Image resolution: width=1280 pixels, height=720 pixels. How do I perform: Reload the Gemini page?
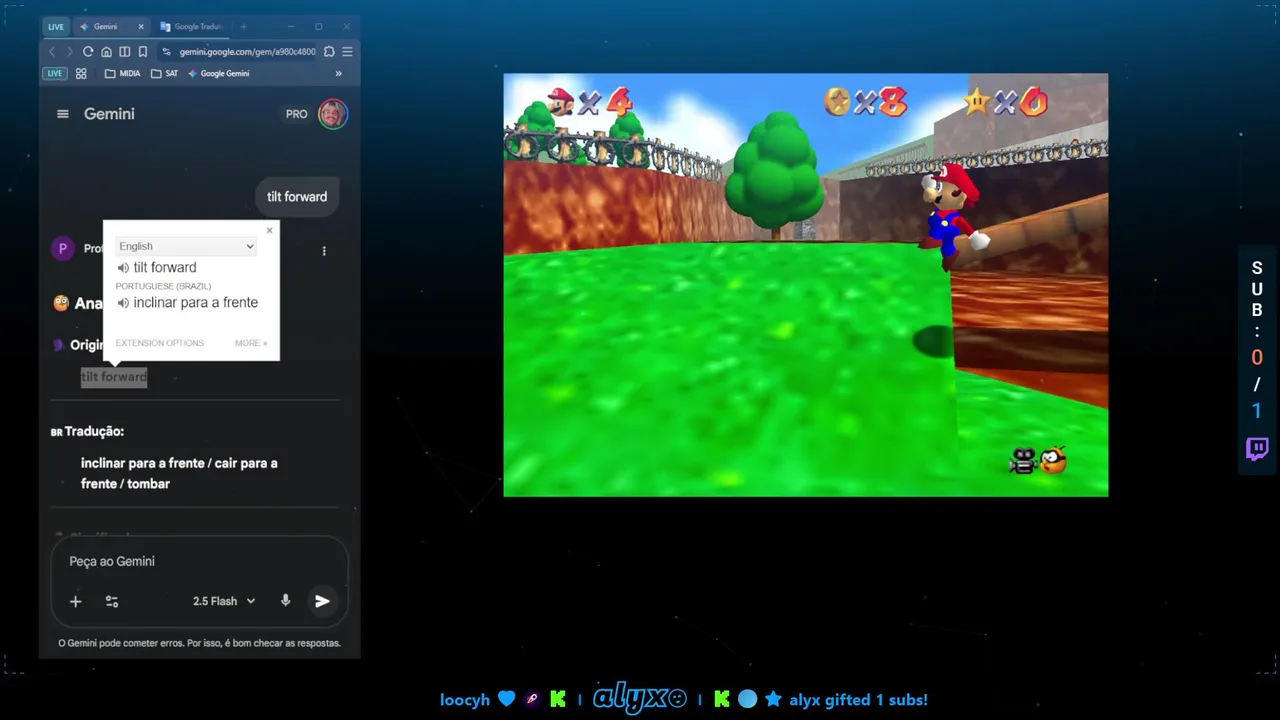88,52
